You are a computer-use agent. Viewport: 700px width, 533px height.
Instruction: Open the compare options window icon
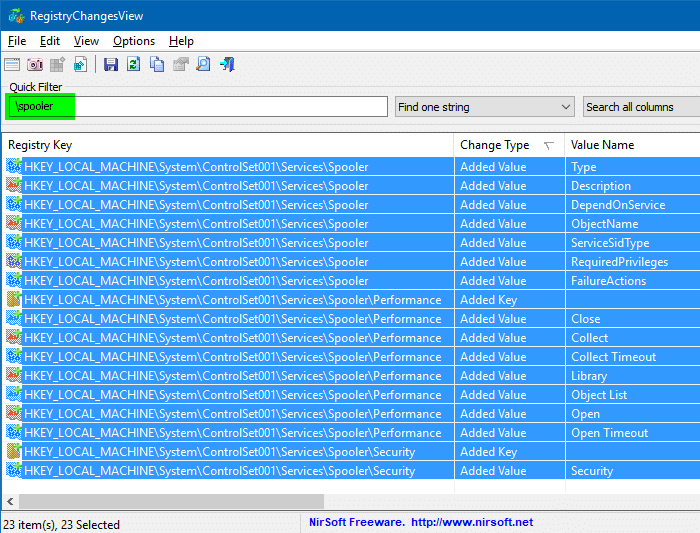12,64
